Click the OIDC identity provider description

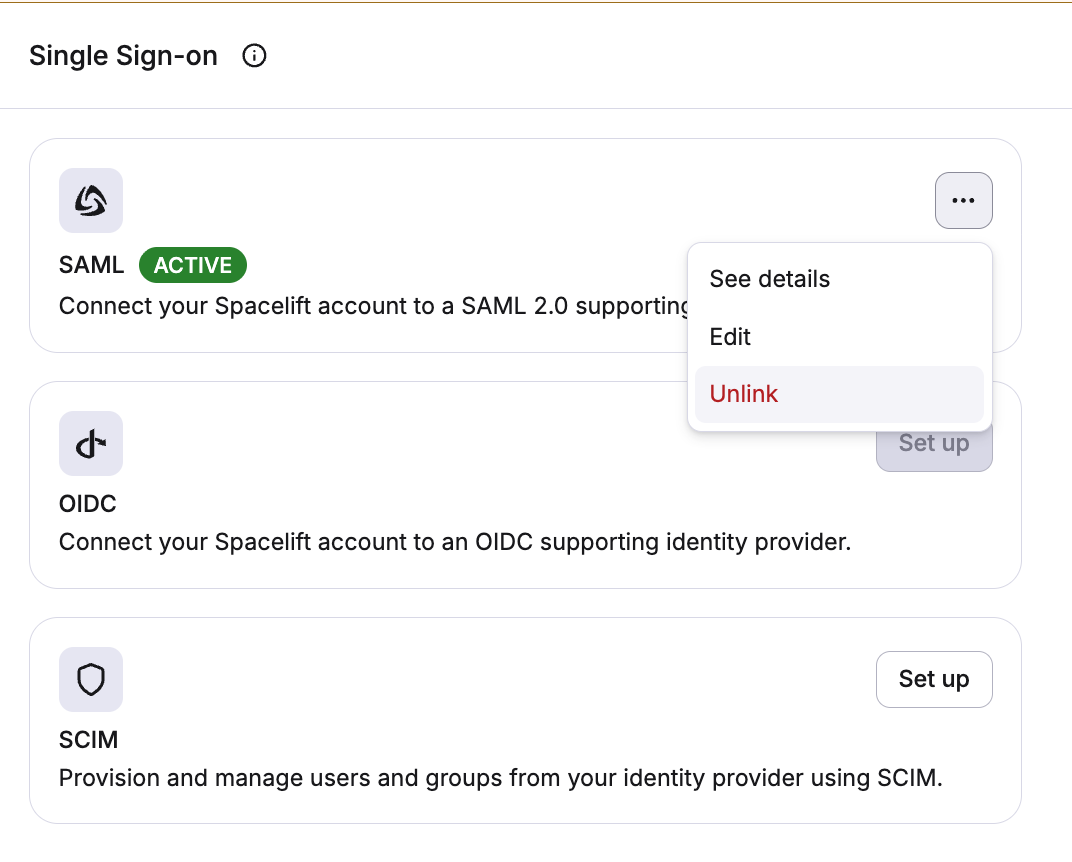pyautogui.click(x=454, y=543)
